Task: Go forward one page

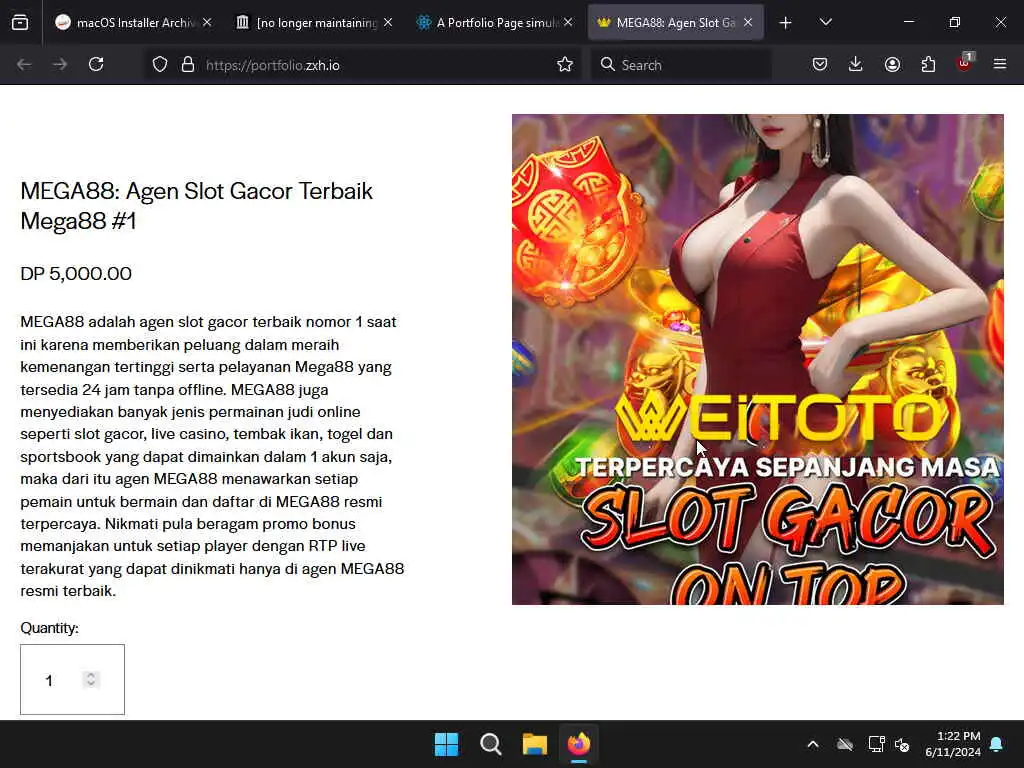Action: point(60,64)
